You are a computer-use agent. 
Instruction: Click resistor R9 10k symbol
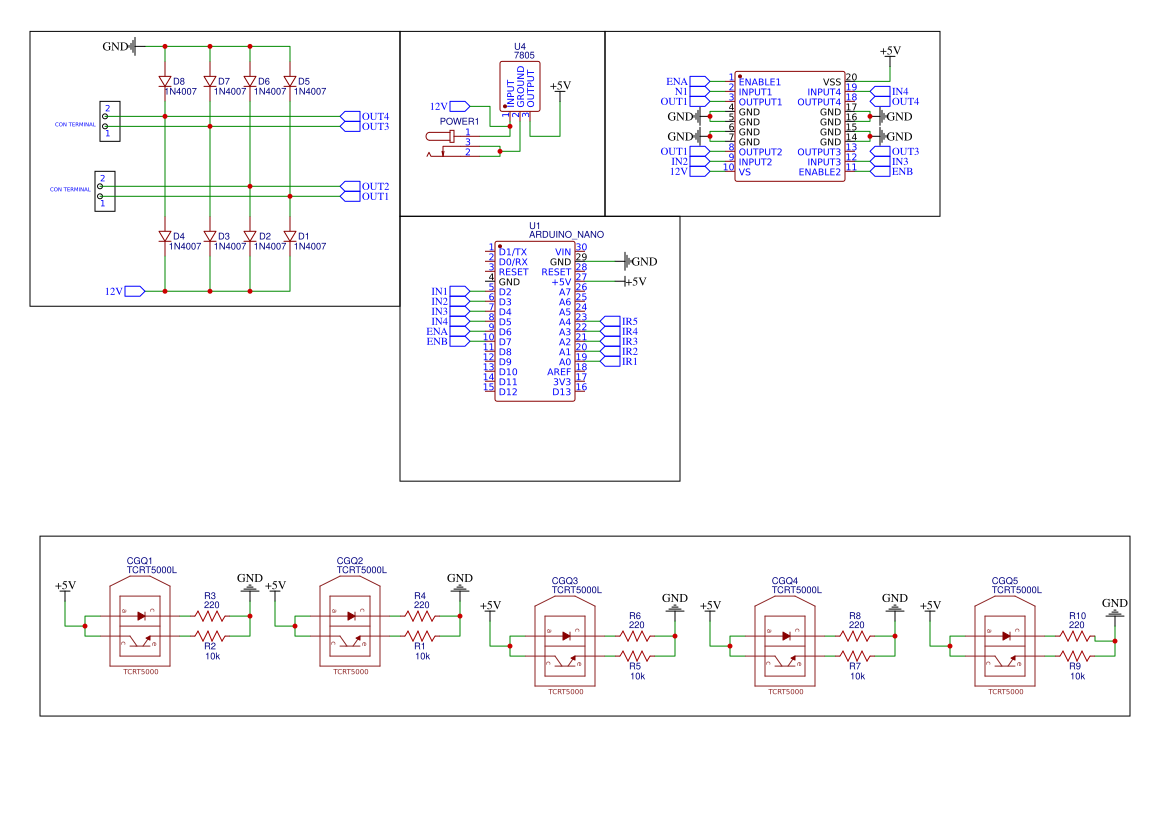pyautogui.click(x=1075, y=656)
